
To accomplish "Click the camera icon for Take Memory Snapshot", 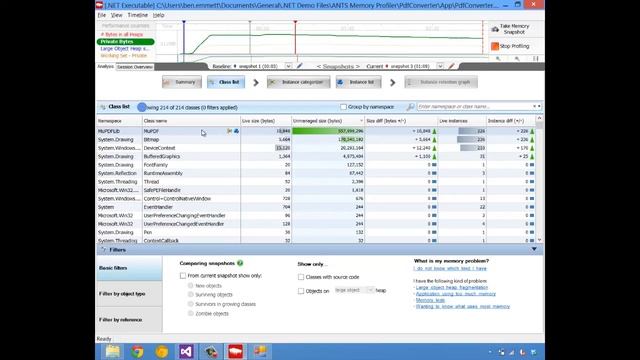I will tap(495, 29).
